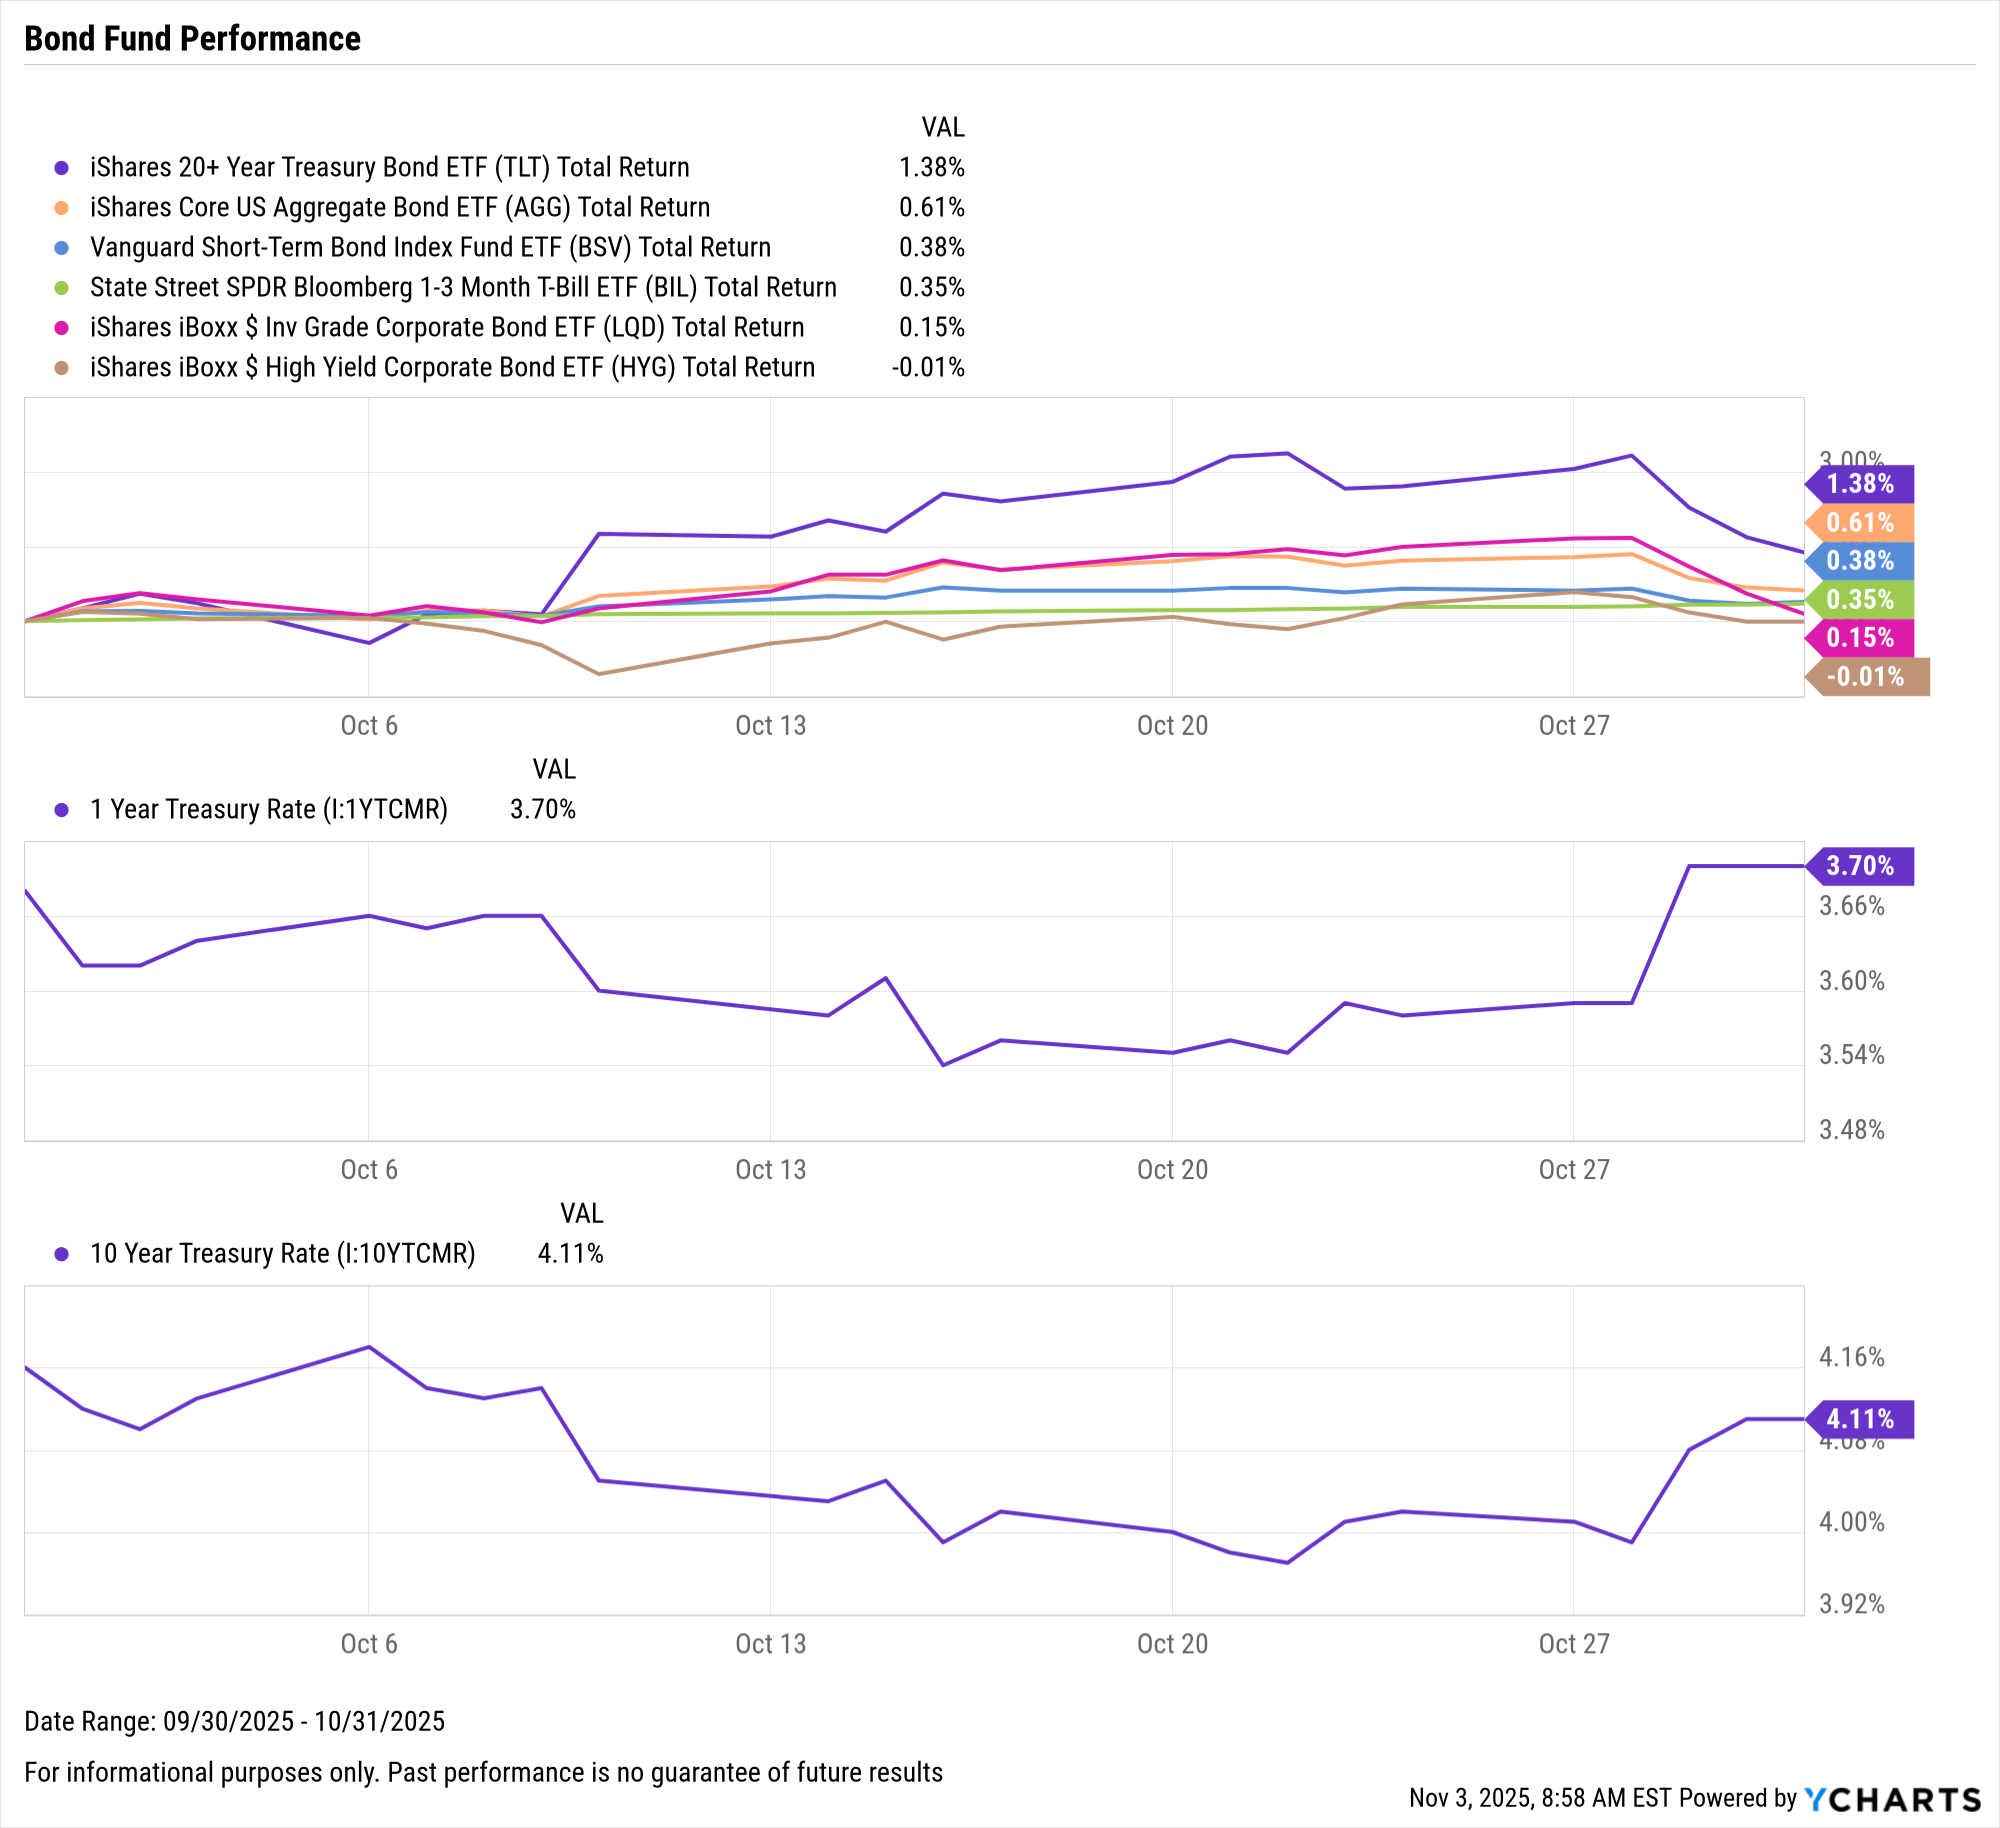
Task: Click the pink LQD legend dot
Action: click(62, 328)
